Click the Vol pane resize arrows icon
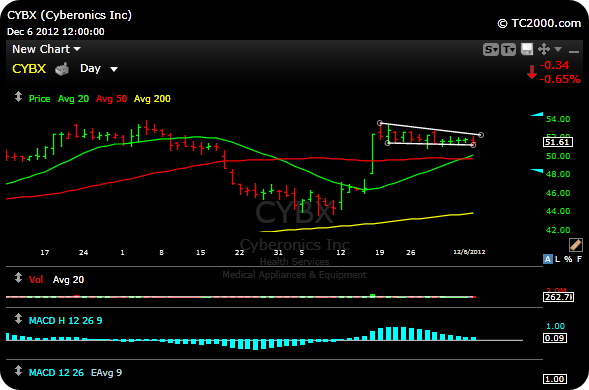 18,278
